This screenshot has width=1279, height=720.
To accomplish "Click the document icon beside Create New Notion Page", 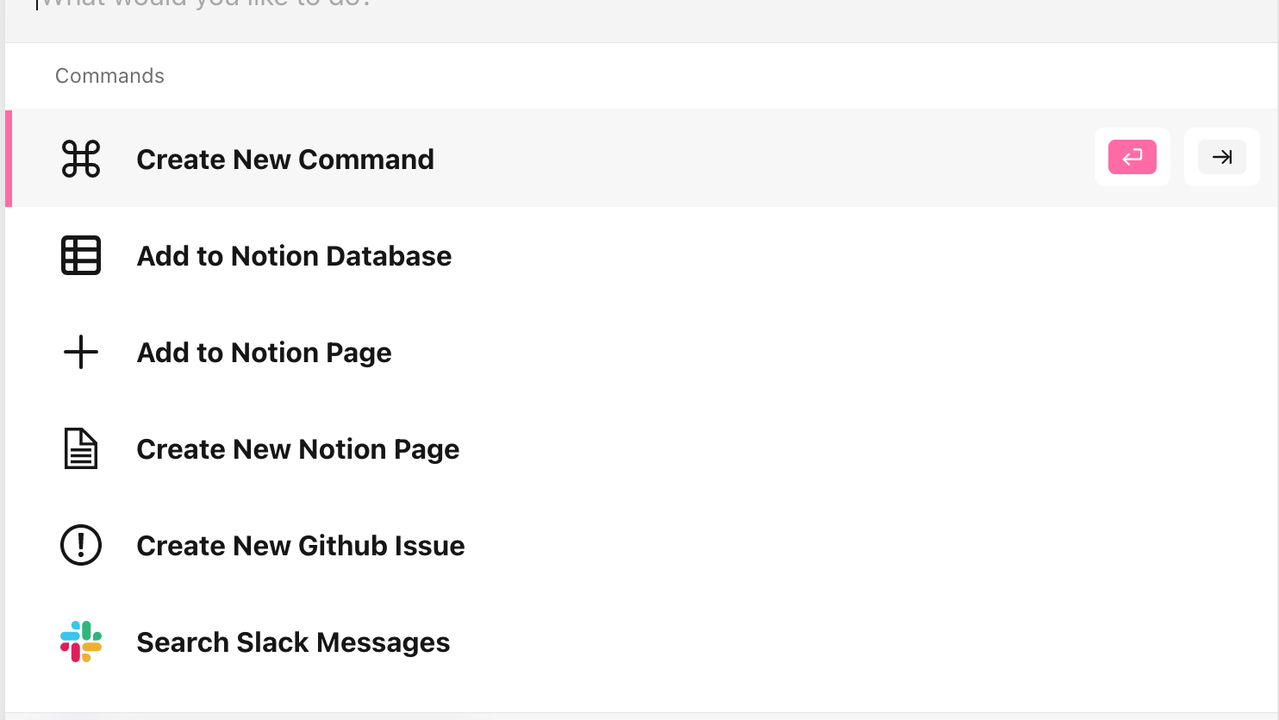I will (81, 449).
